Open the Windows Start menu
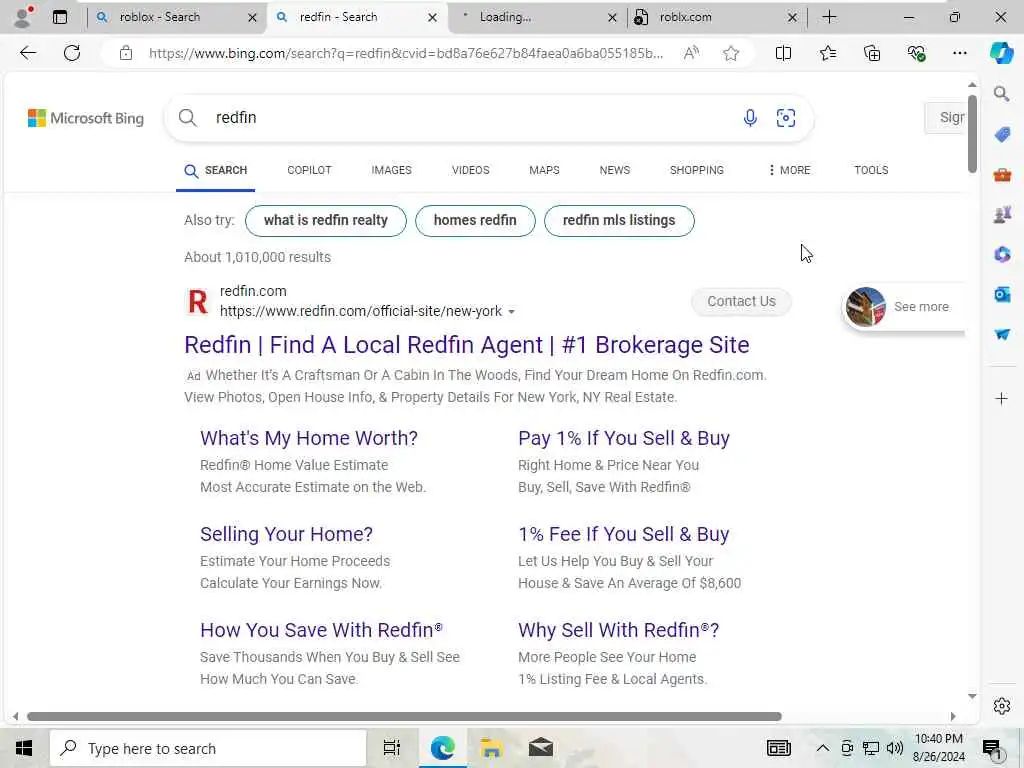Viewport: 1024px width, 768px height. click(x=24, y=748)
